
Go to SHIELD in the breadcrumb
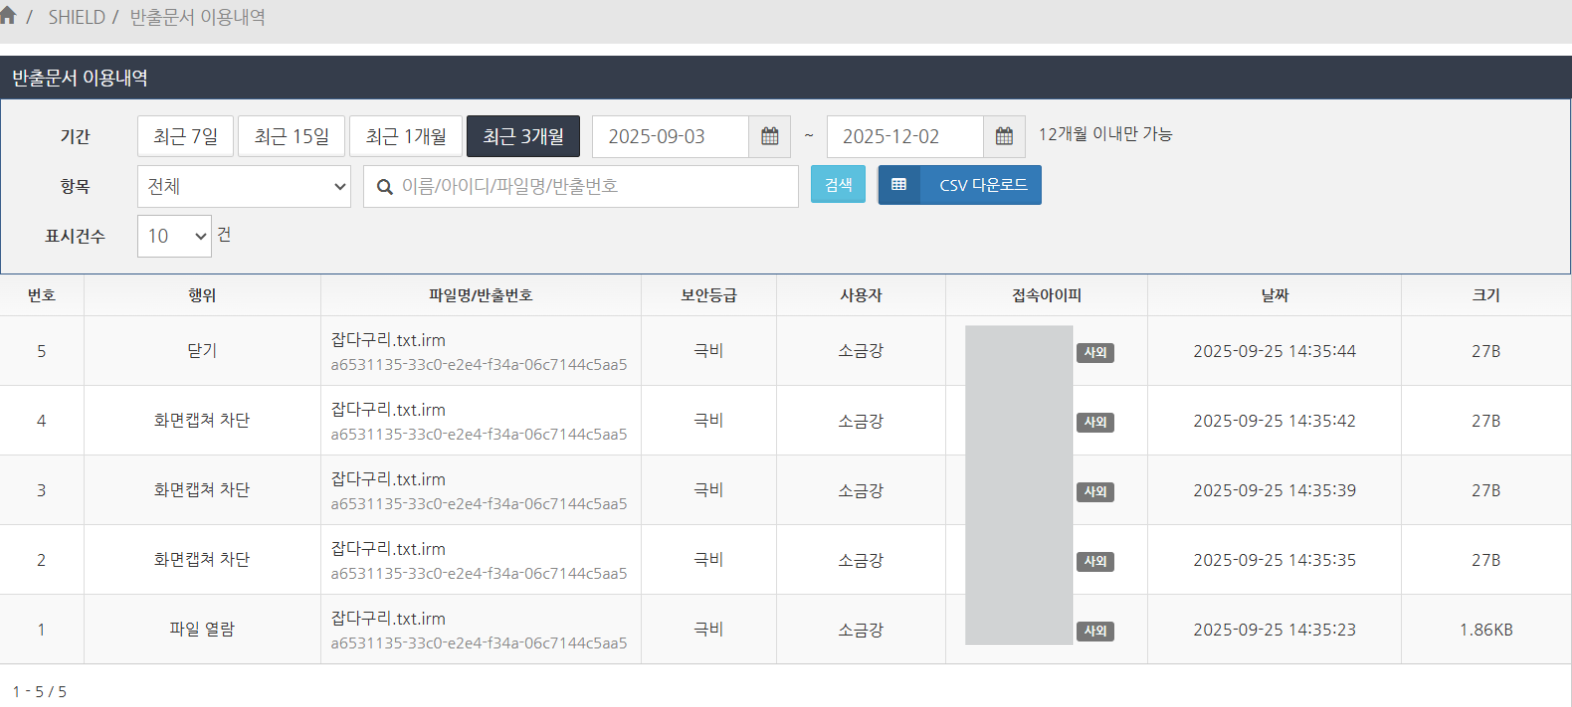[76, 17]
